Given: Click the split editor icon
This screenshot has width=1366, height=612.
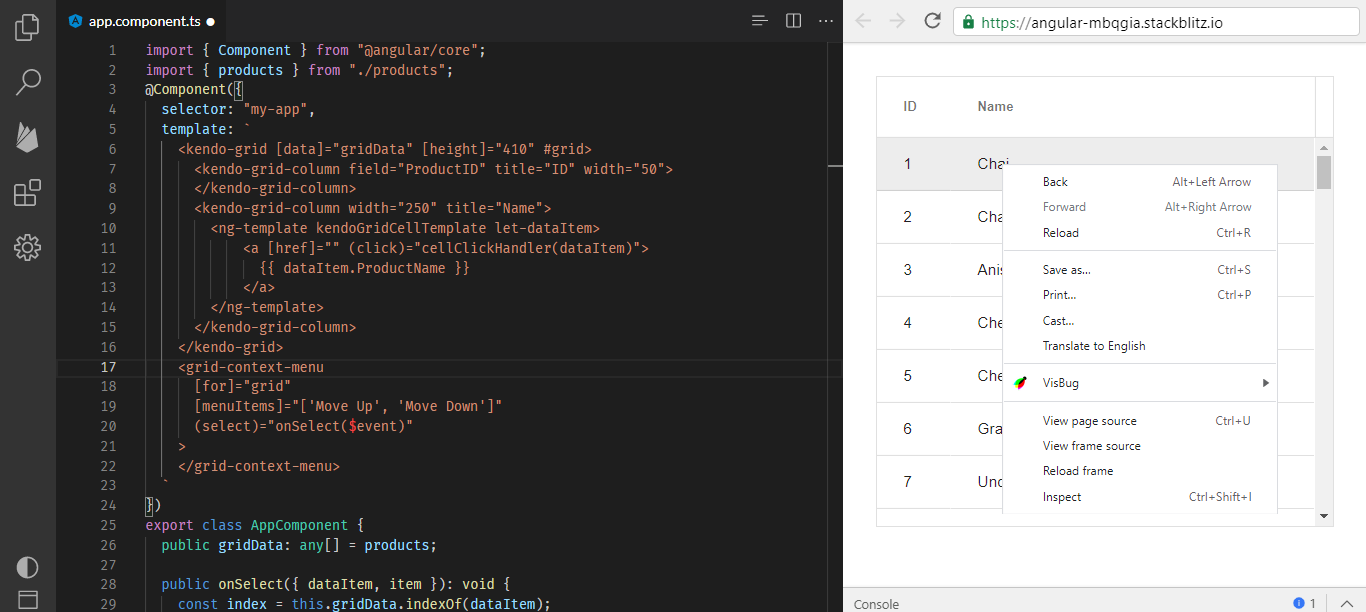Looking at the screenshot, I should tap(793, 21).
